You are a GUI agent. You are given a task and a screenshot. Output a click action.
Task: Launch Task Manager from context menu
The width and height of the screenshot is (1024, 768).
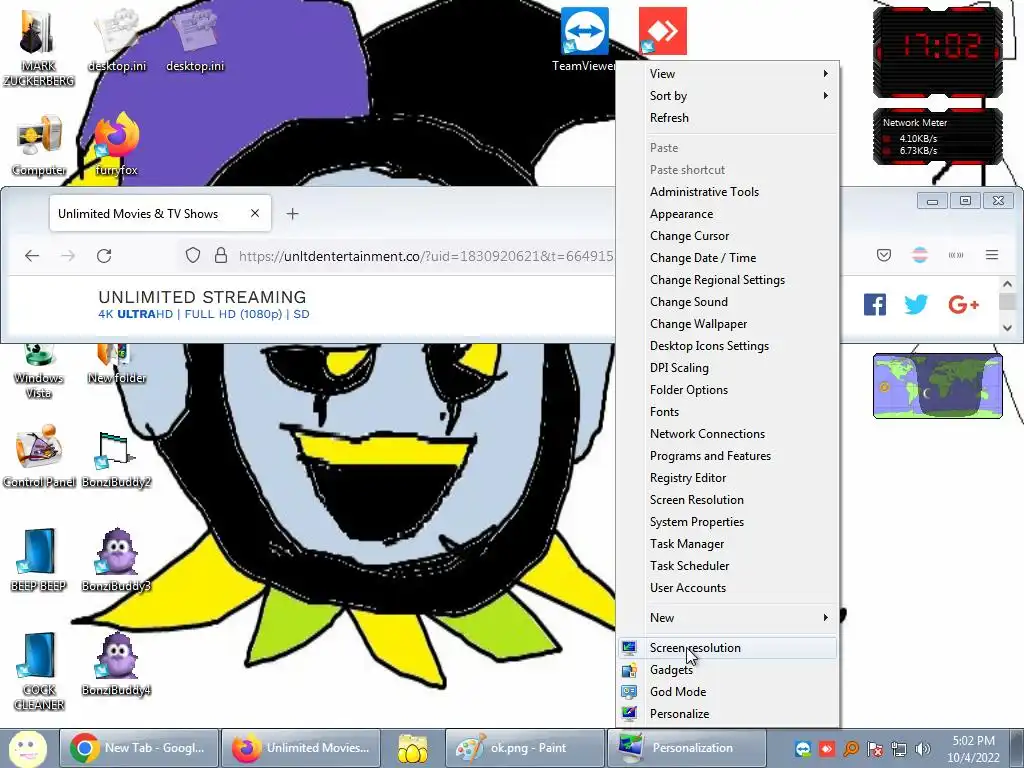coord(728,544)
